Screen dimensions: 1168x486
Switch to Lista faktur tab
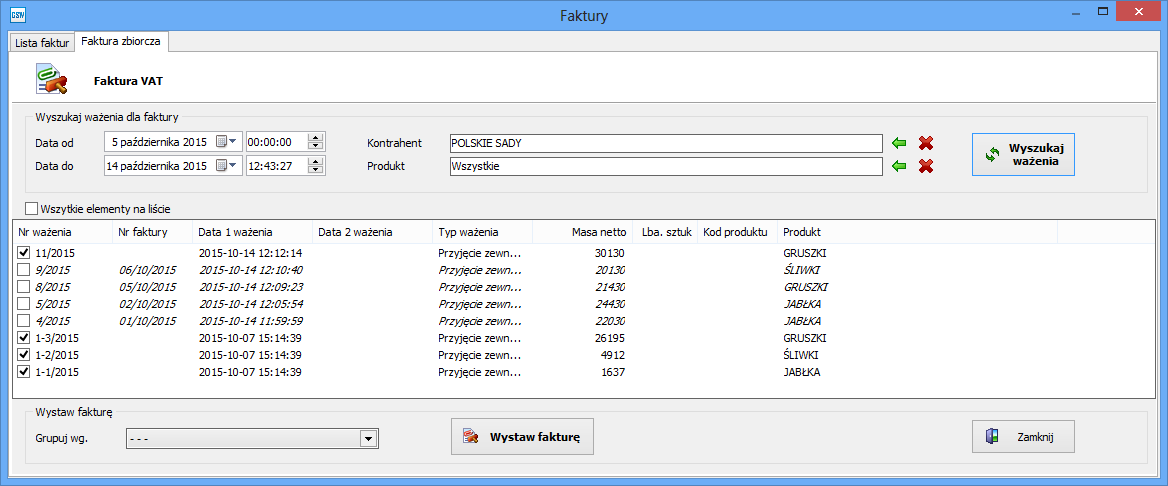(x=42, y=43)
